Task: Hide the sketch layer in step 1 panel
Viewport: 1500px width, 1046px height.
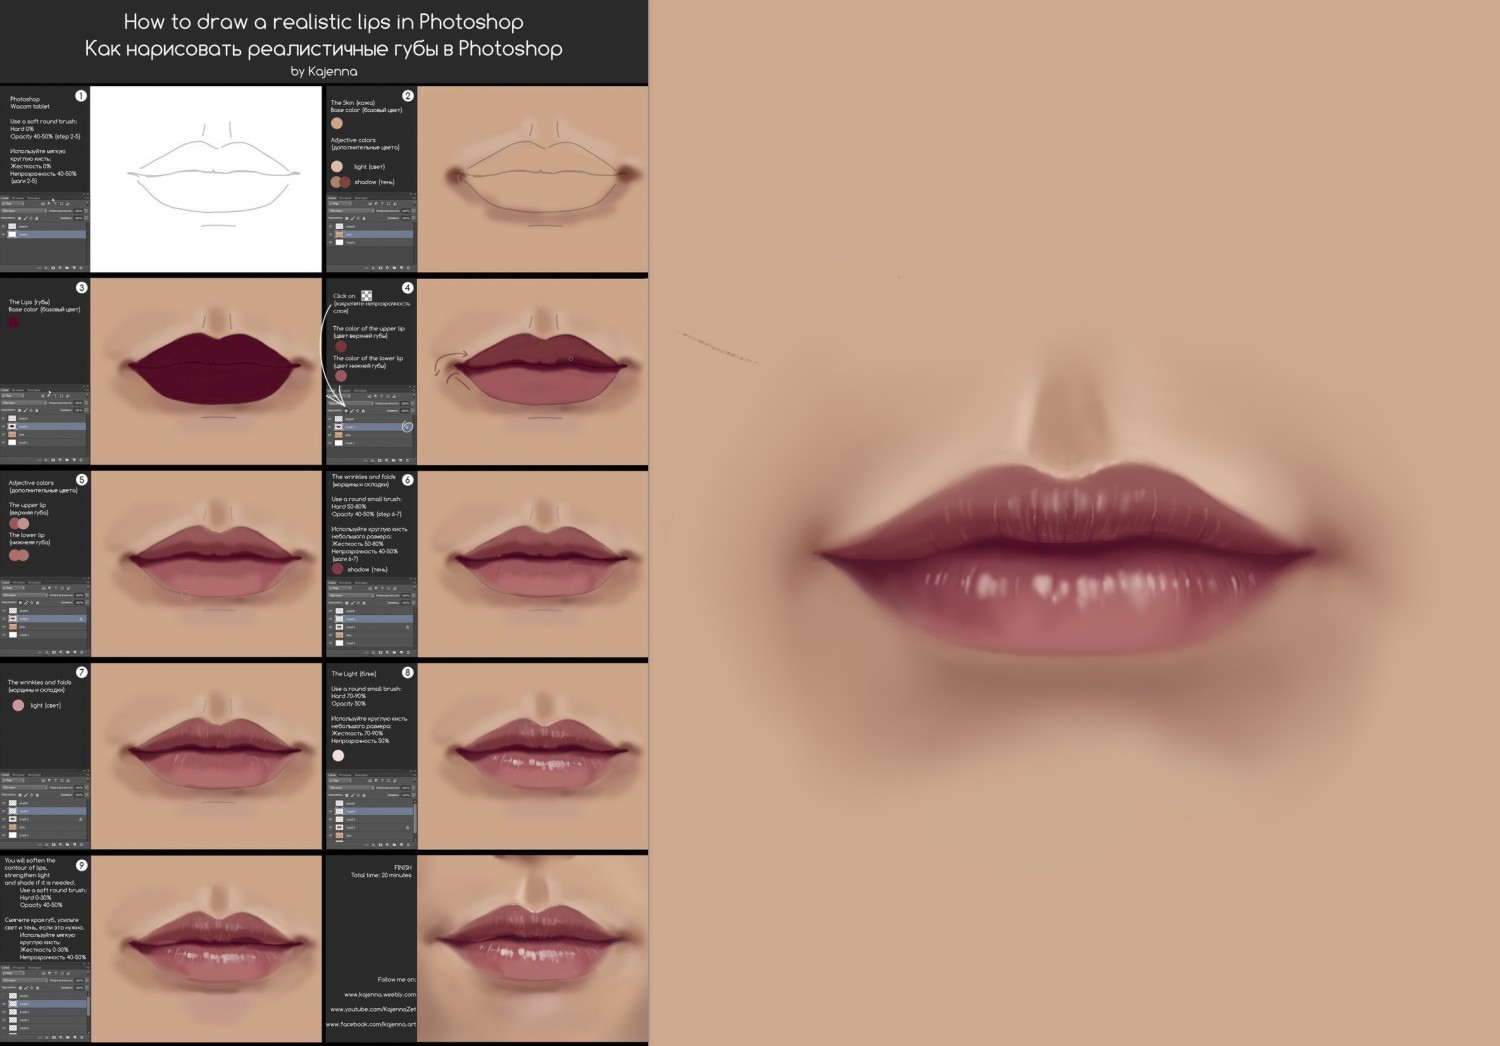Action: coord(3,226)
